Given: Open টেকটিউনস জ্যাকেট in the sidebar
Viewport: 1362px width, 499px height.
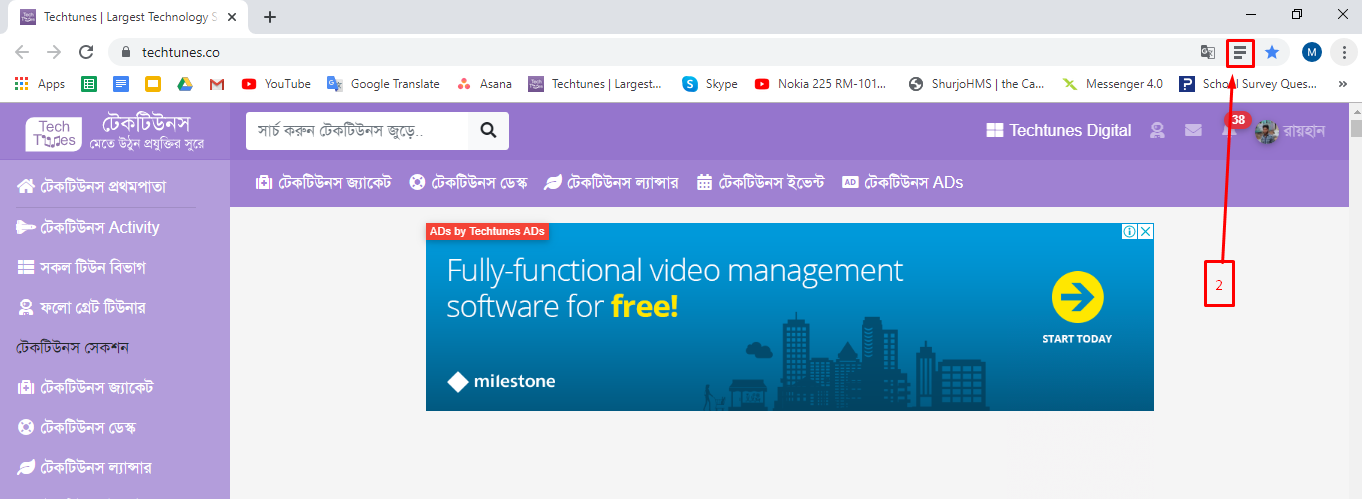Looking at the screenshot, I should coord(85,387).
